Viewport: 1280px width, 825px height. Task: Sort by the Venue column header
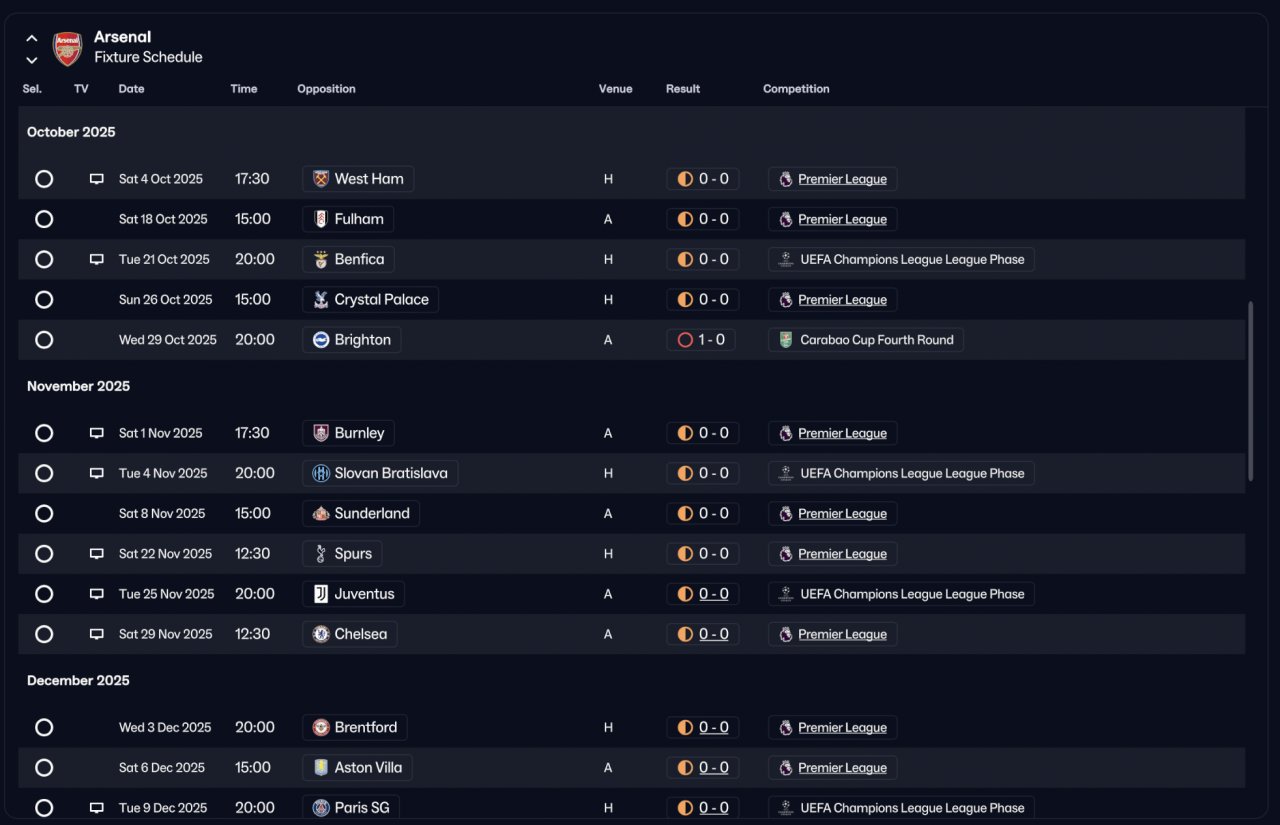pos(615,89)
